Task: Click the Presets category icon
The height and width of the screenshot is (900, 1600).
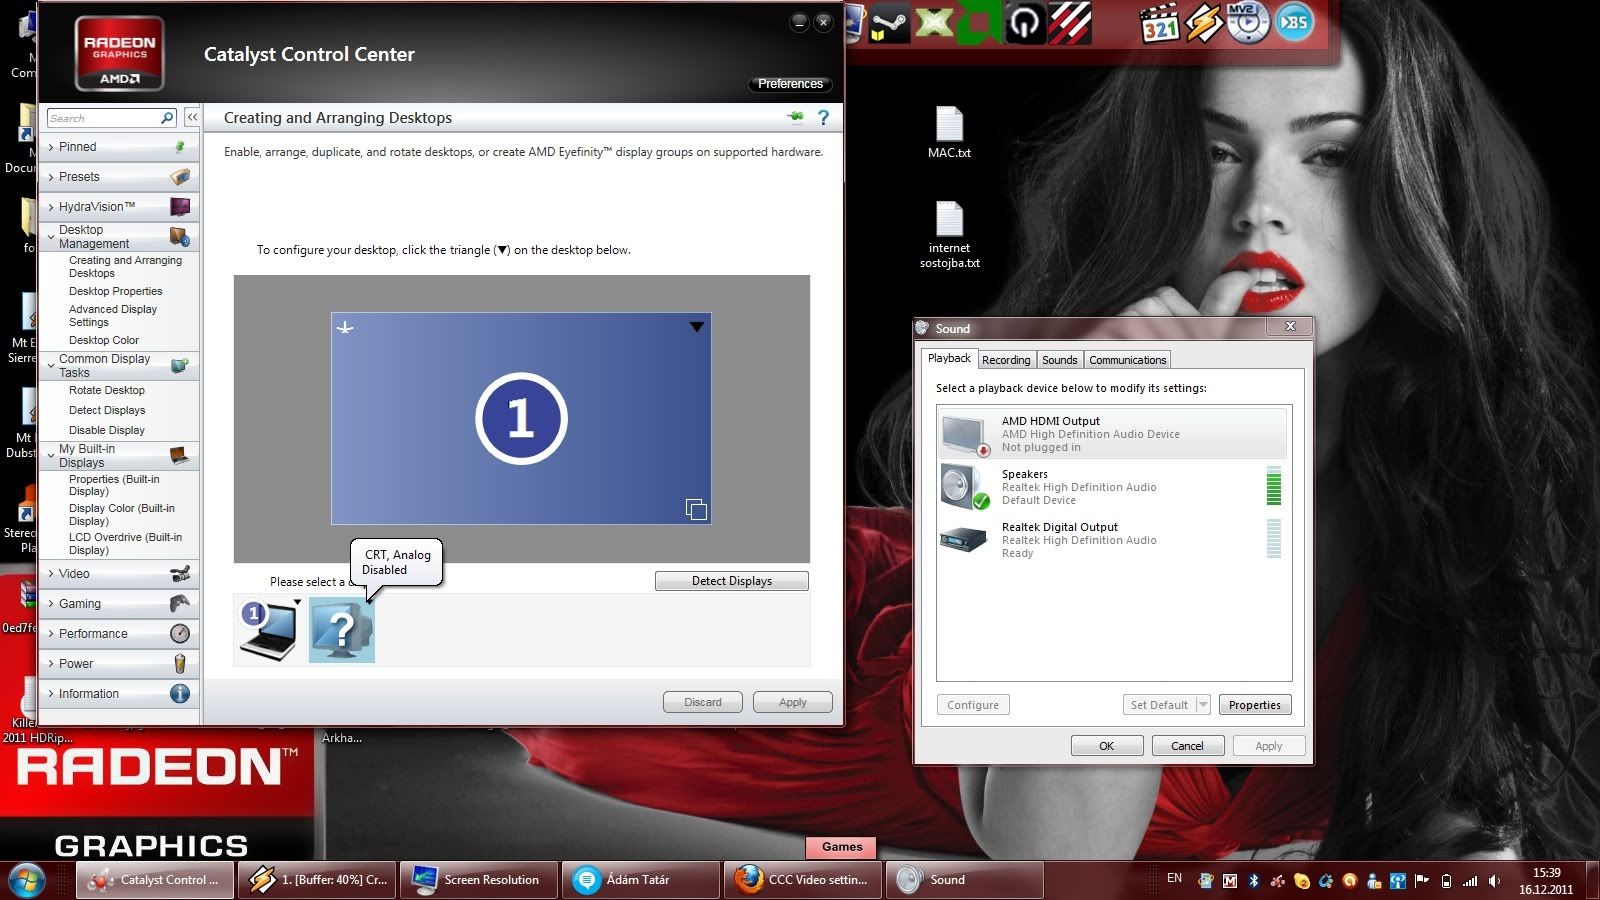Action: point(180,177)
